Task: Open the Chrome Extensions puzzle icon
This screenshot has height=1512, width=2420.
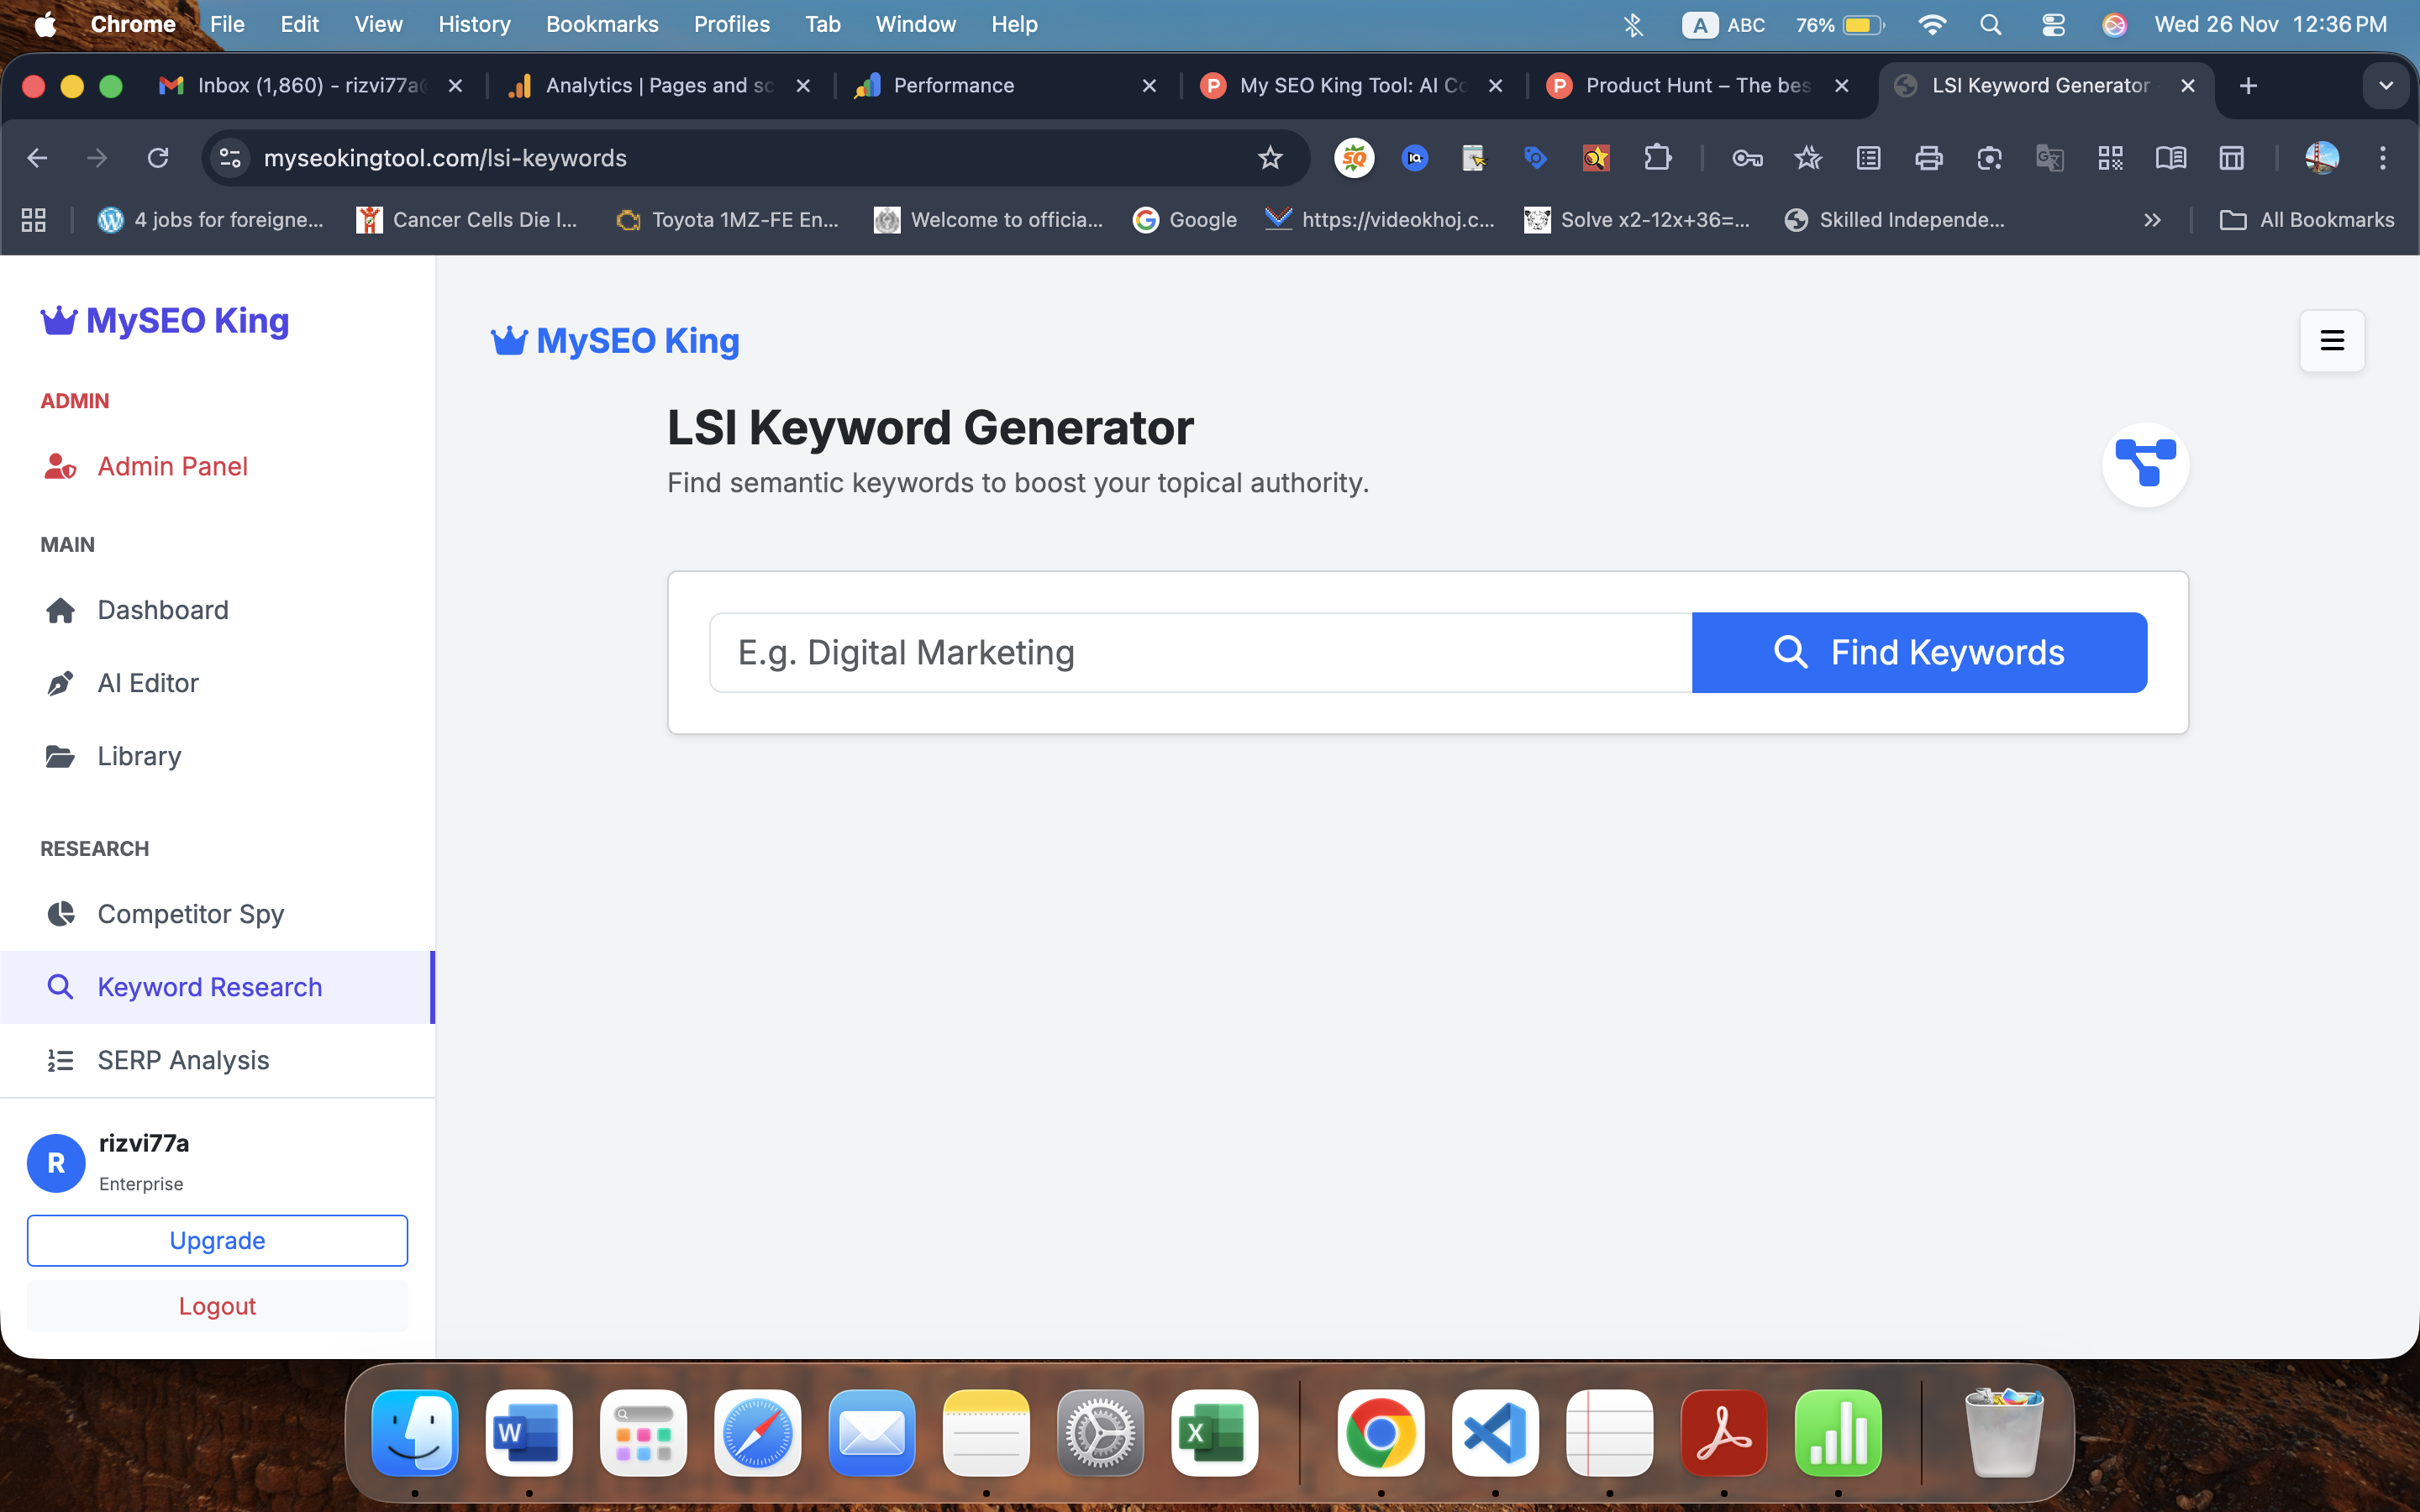Action: pos(1659,158)
